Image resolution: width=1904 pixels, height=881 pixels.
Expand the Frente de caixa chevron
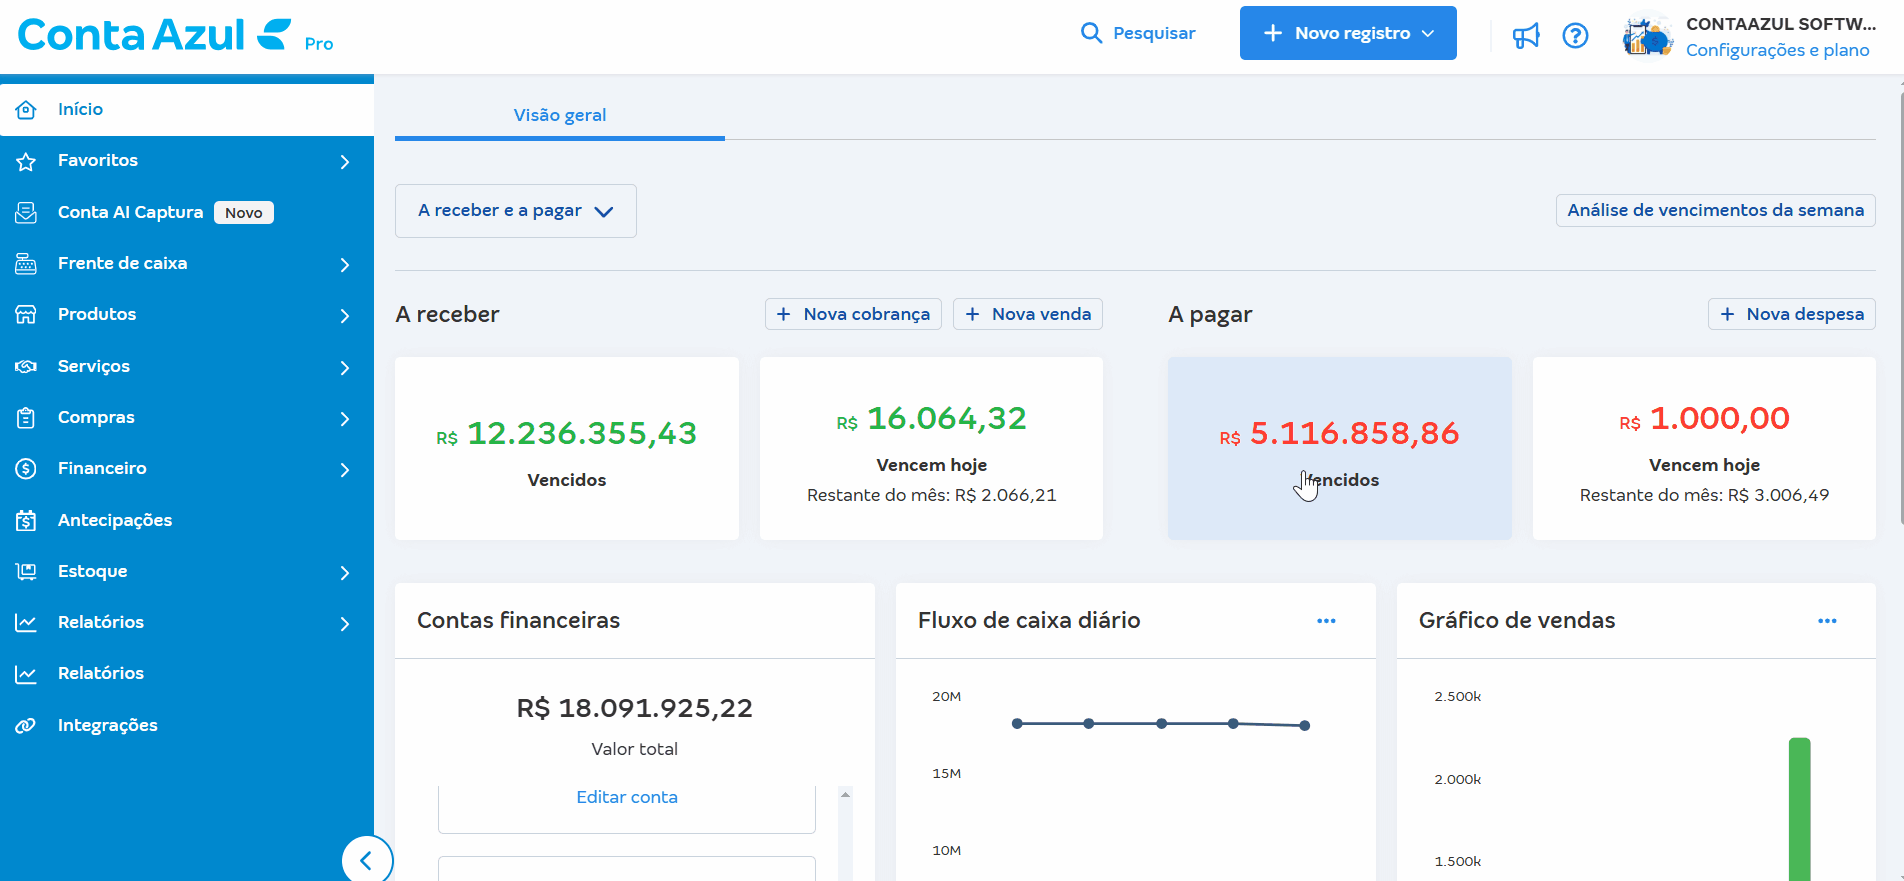click(345, 264)
